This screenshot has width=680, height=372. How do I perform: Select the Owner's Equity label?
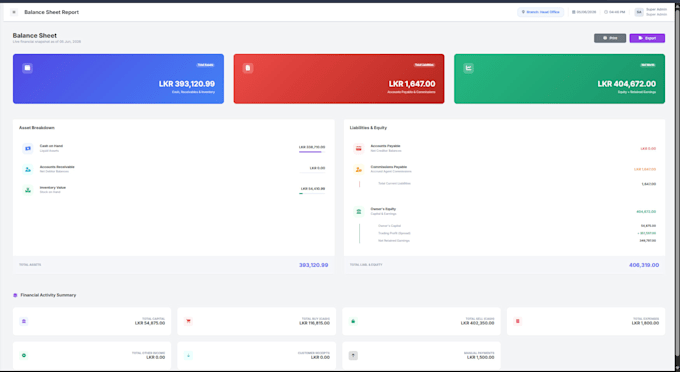coord(383,209)
